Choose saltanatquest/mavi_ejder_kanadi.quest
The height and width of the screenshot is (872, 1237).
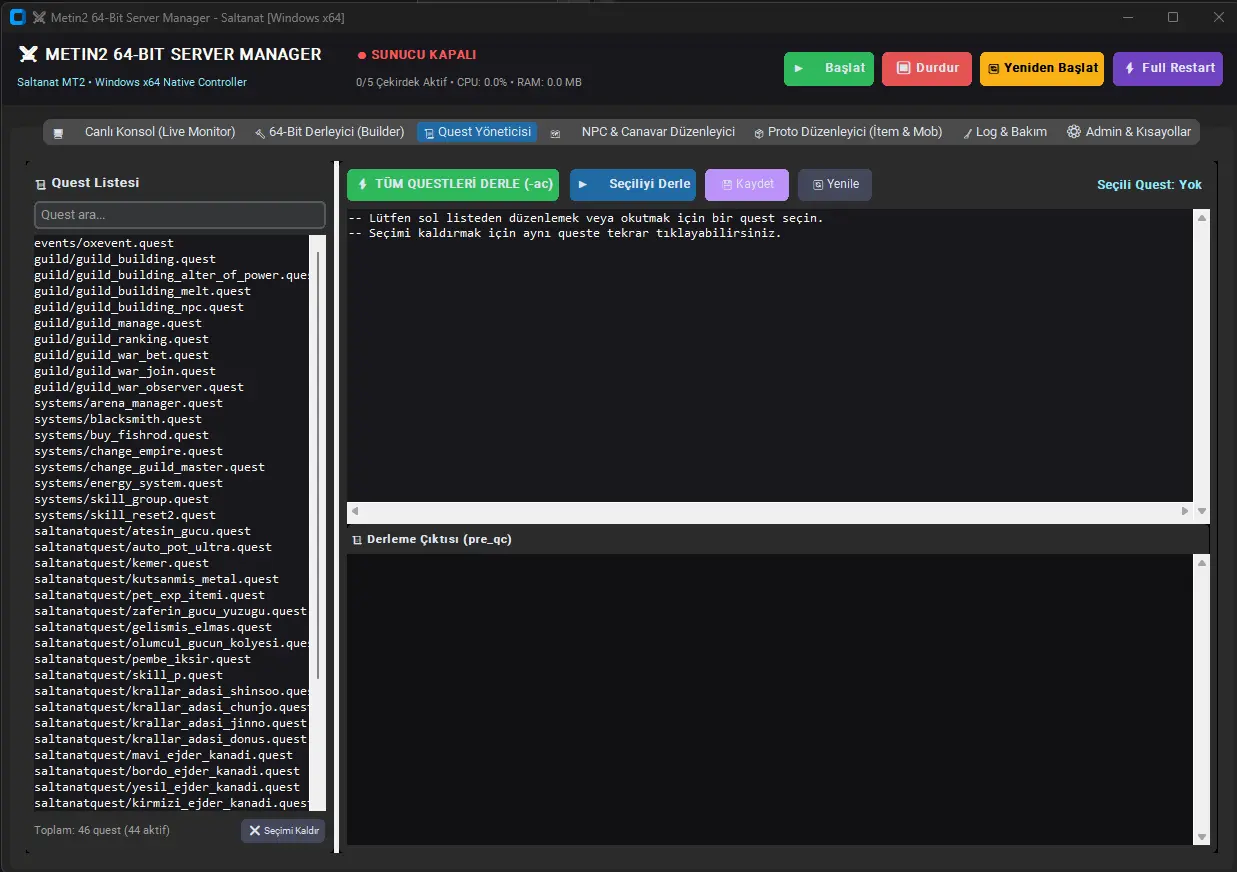pyautogui.click(x=164, y=755)
